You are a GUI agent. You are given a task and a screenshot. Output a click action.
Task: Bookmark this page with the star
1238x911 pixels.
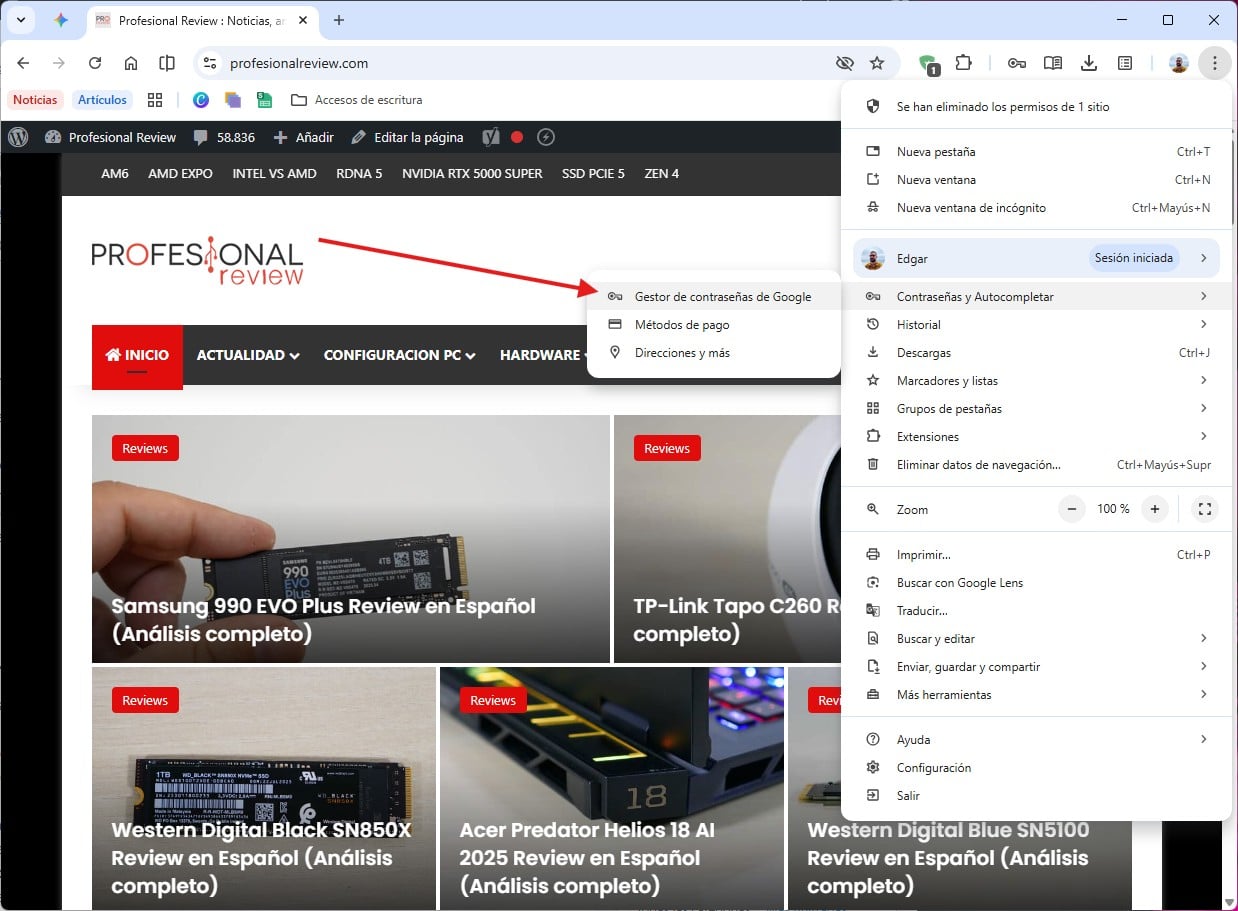[x=877, y=63]
